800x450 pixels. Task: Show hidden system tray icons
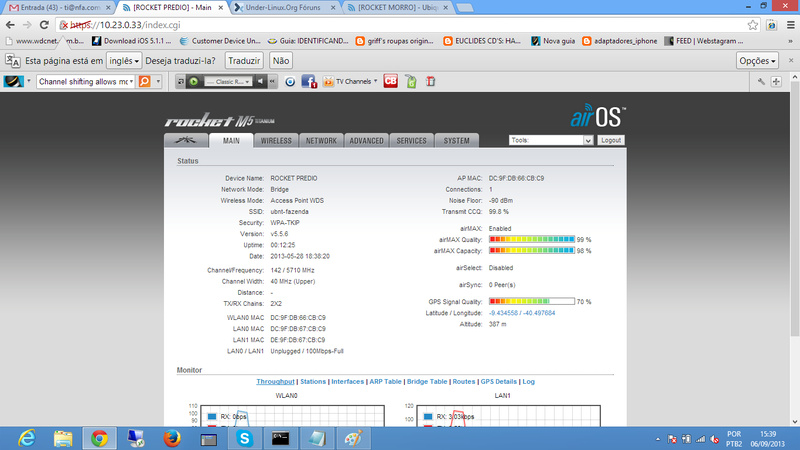coord(658,439)
